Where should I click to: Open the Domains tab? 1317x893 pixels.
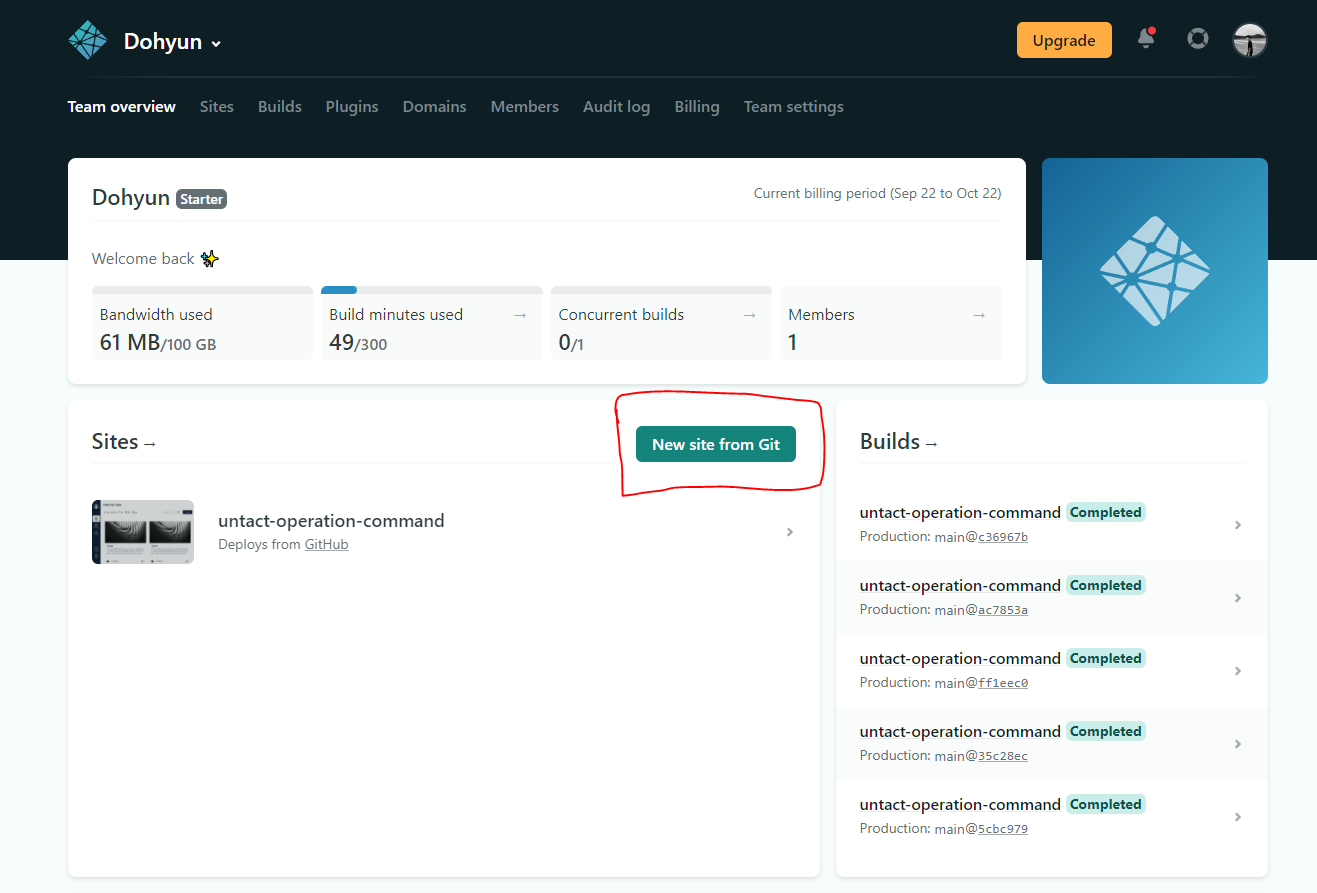pos(435,107)
